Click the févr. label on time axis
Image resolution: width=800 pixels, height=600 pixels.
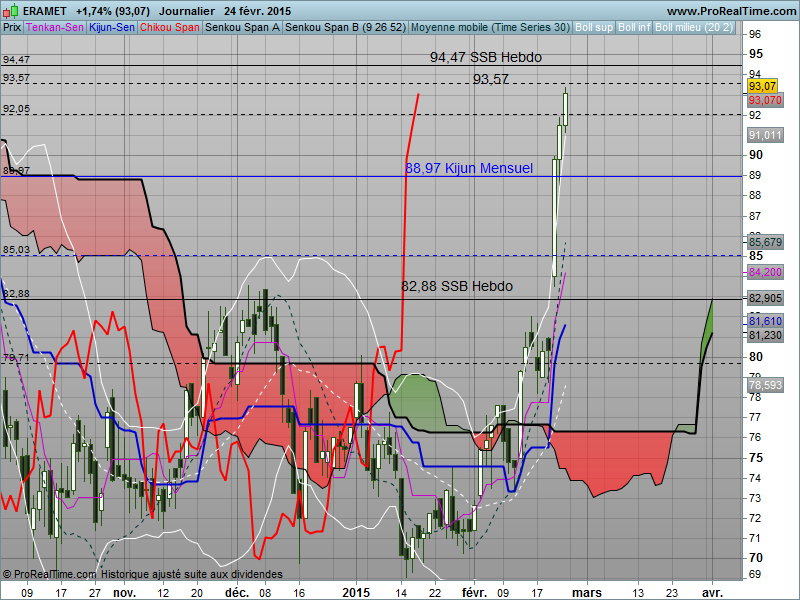(474, 592)
